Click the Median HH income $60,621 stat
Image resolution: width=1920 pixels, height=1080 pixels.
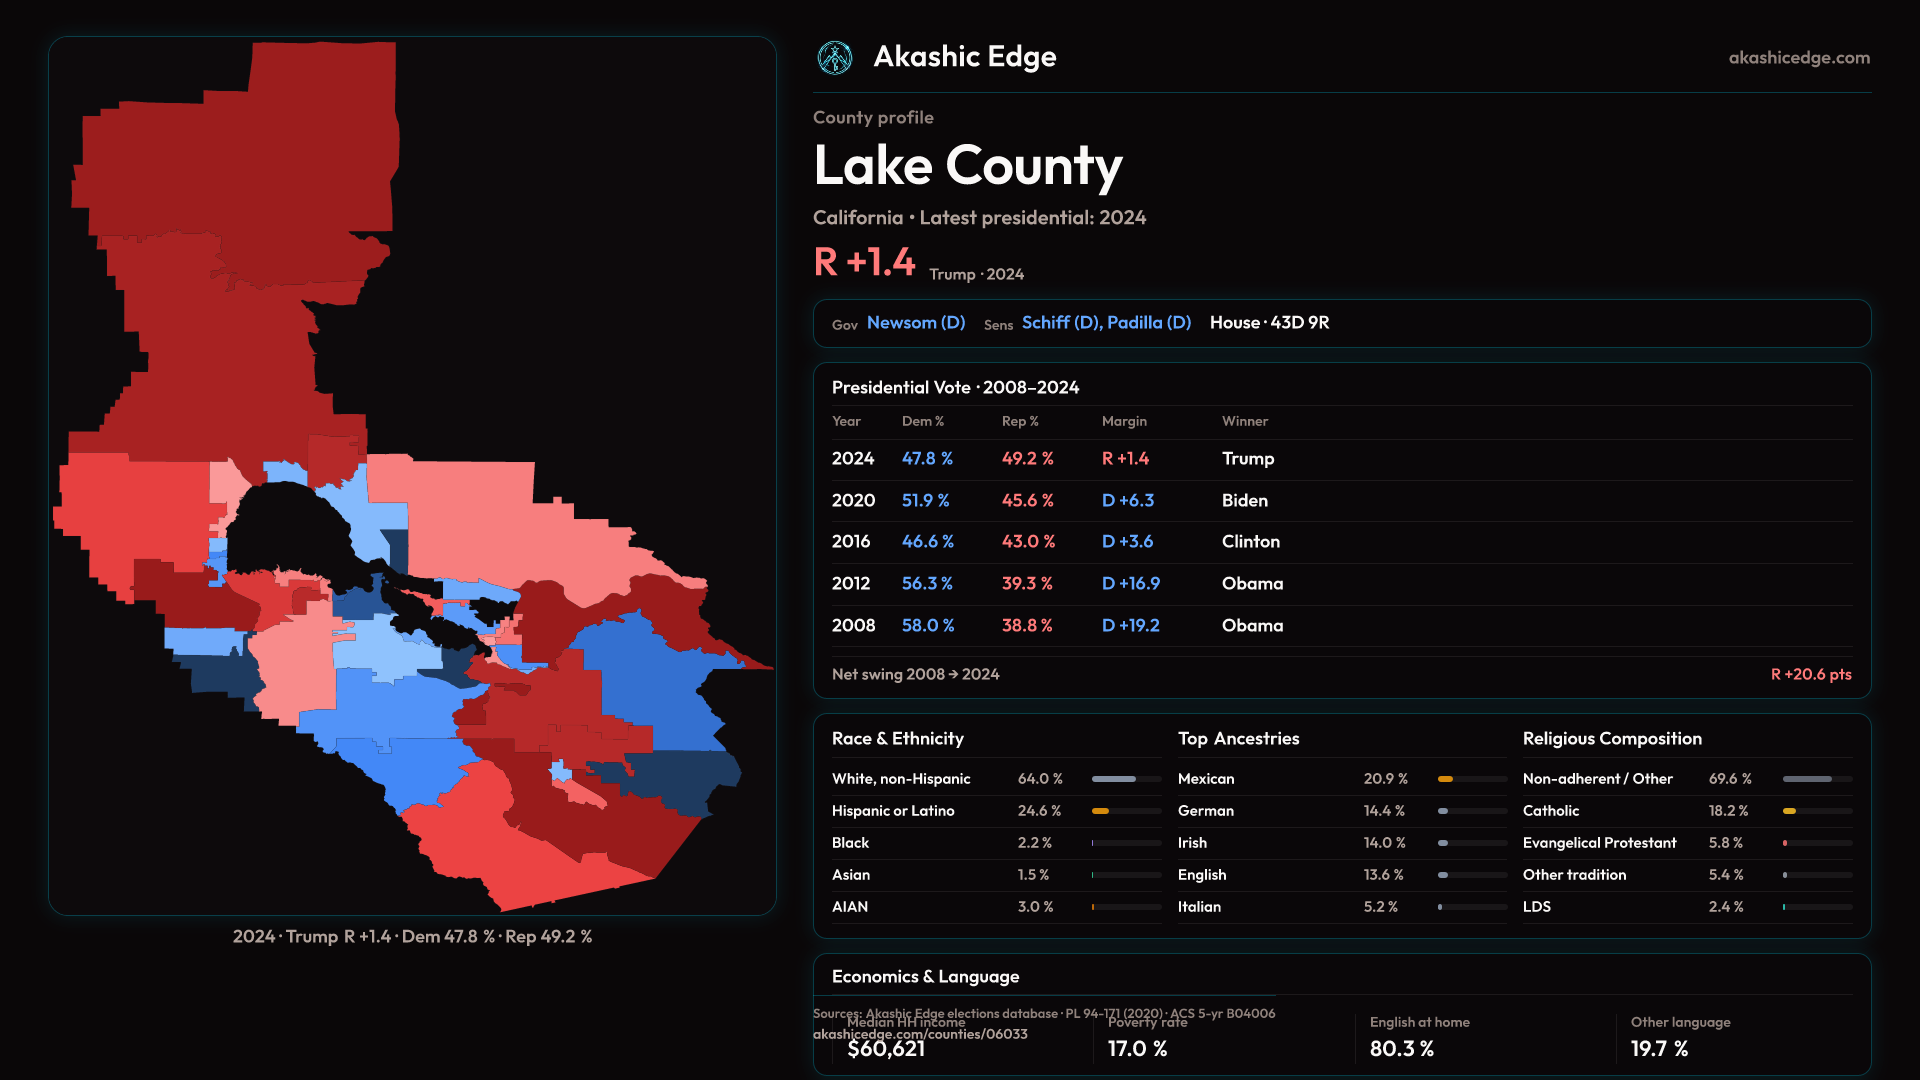click(x=886, y=1049)
